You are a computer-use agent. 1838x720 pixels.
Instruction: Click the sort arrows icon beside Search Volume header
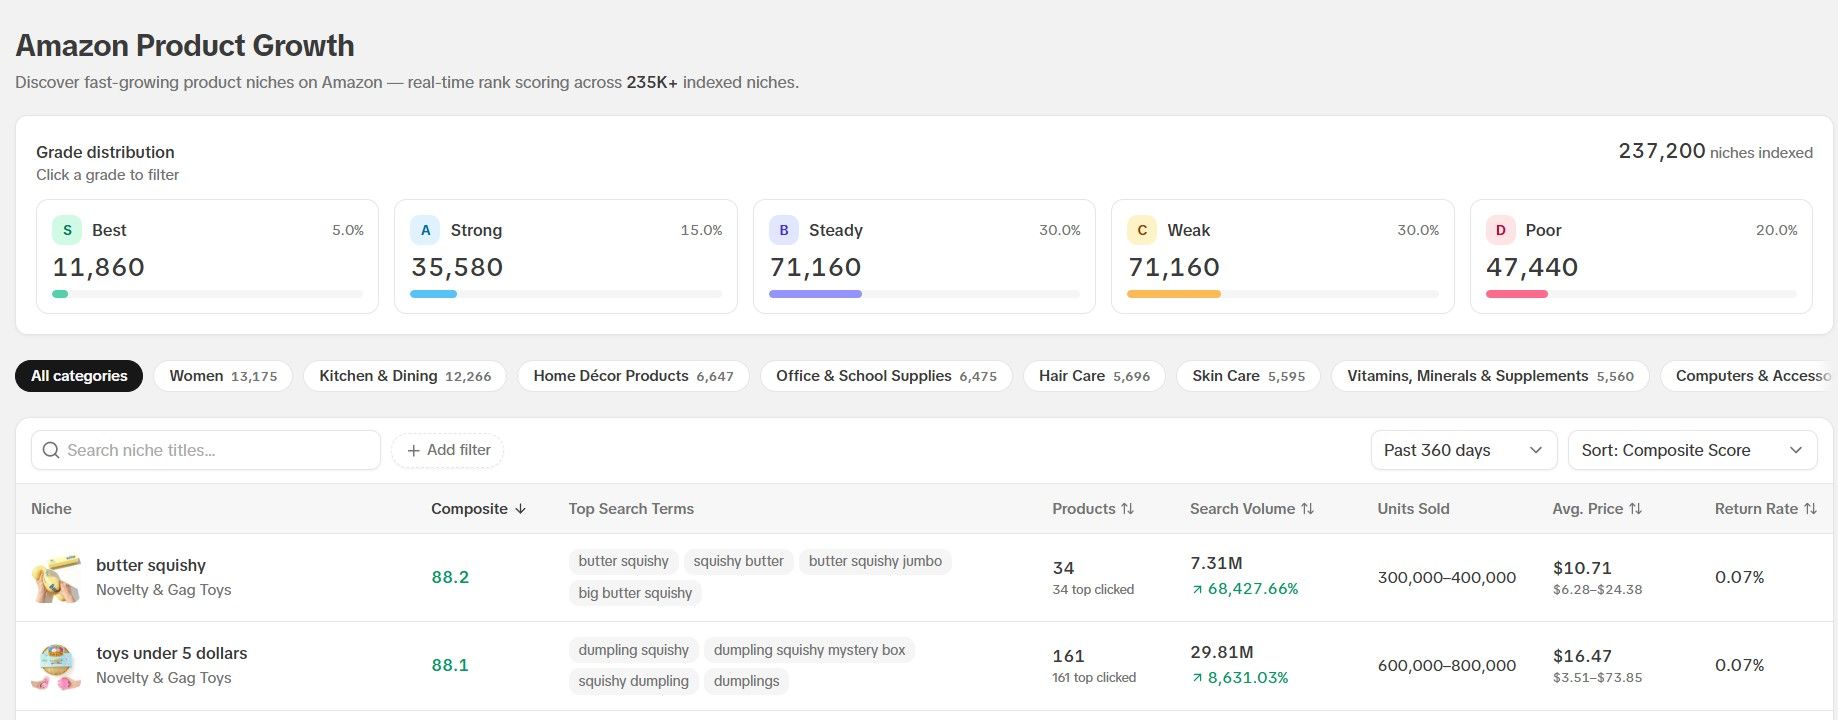click(1307, 509)
